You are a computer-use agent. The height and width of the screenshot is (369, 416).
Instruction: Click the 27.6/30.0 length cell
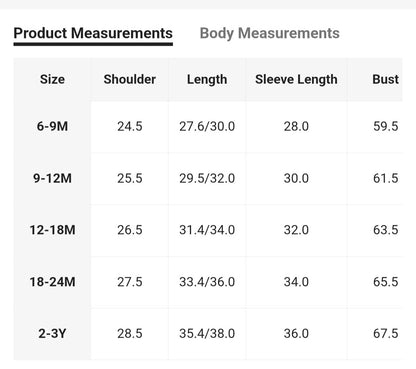coord(207,126)
